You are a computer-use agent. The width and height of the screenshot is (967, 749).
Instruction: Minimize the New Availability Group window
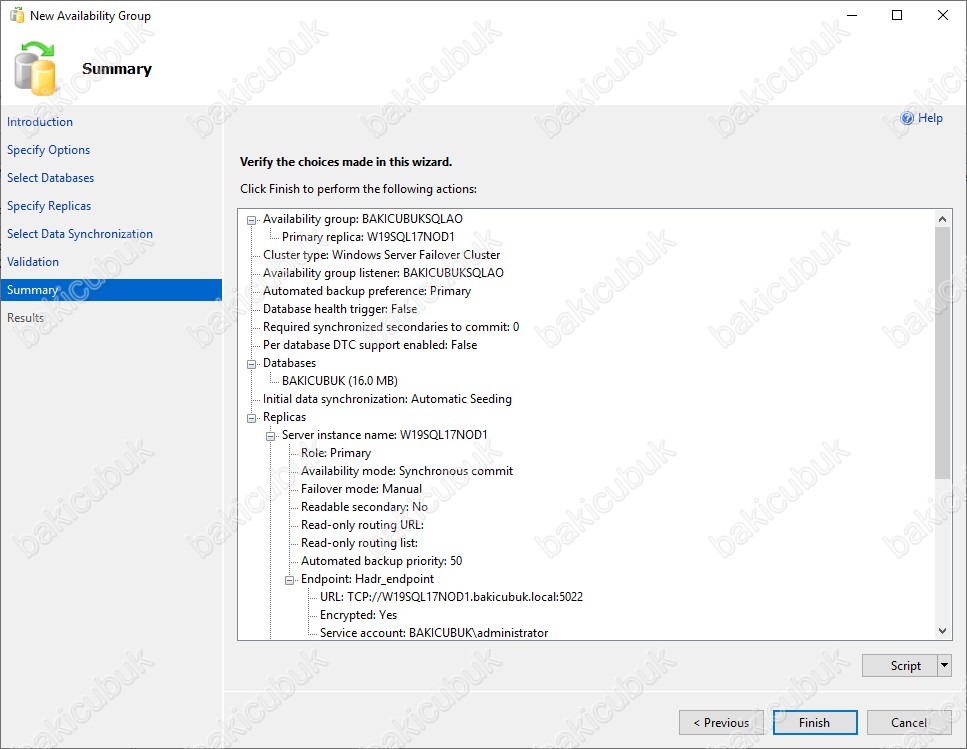(852, 15)
